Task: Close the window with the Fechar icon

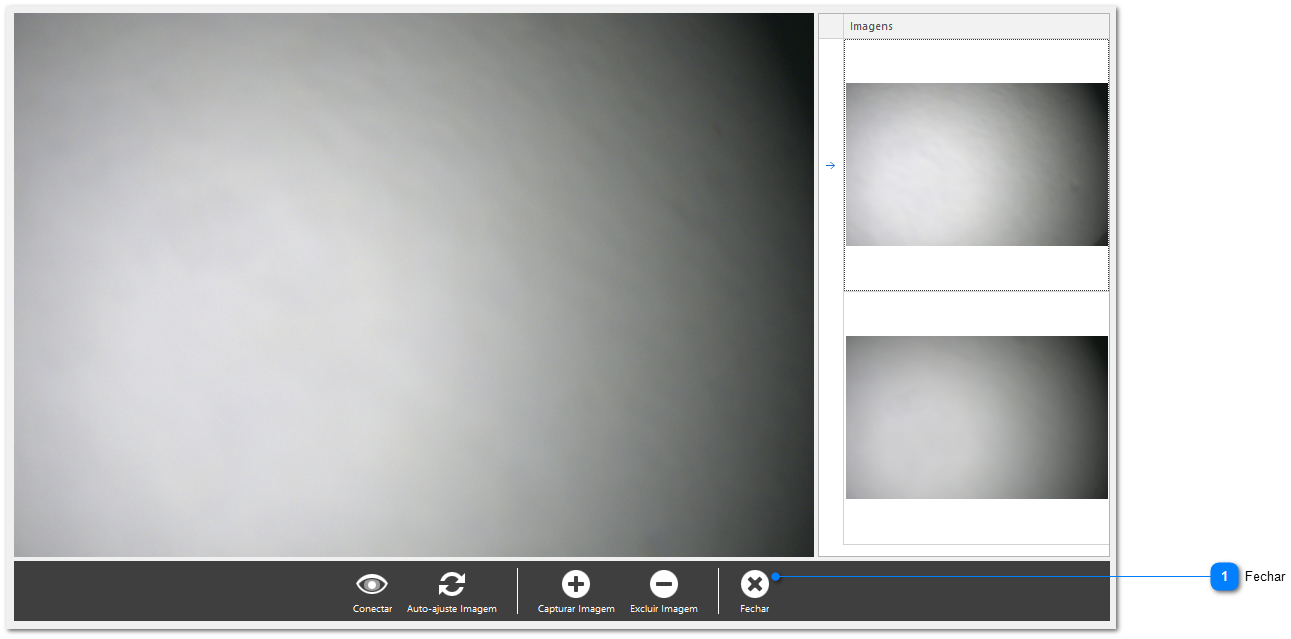Action: pyautogui.click(x=754, y=584)
